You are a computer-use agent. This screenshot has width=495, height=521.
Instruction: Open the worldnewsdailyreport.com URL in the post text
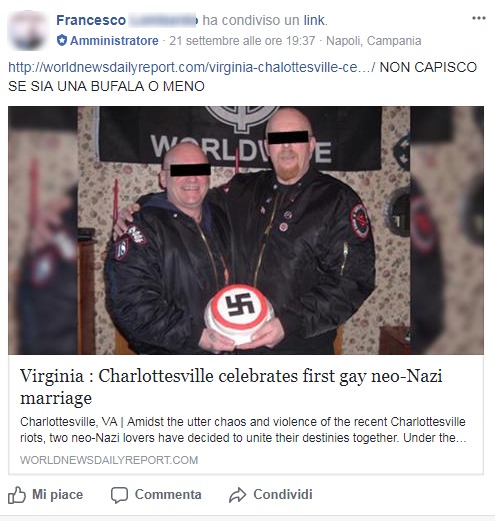click(191, 67)
